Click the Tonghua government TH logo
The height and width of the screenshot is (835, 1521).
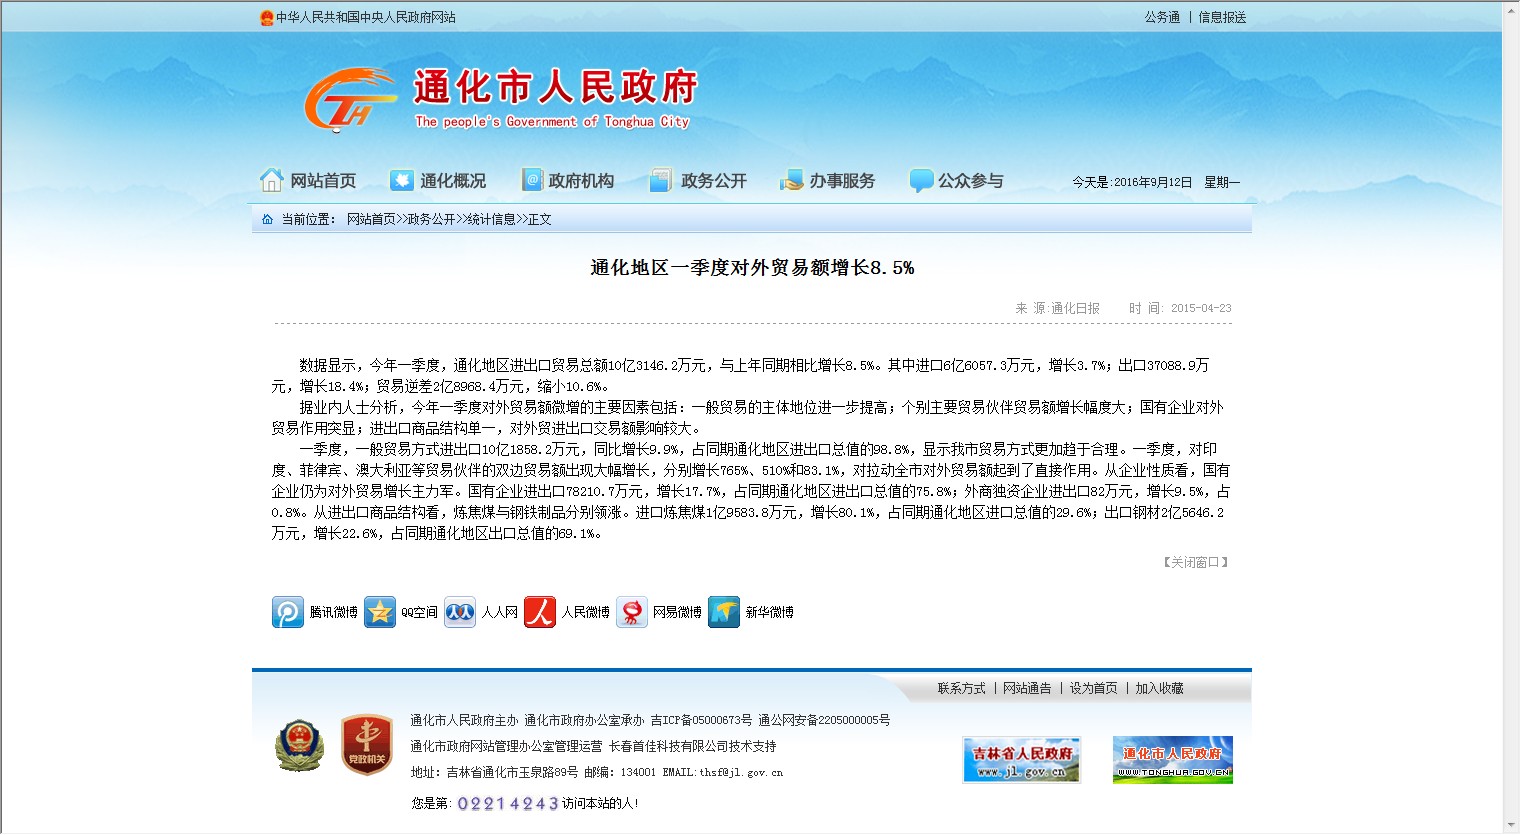coord(350,100)
